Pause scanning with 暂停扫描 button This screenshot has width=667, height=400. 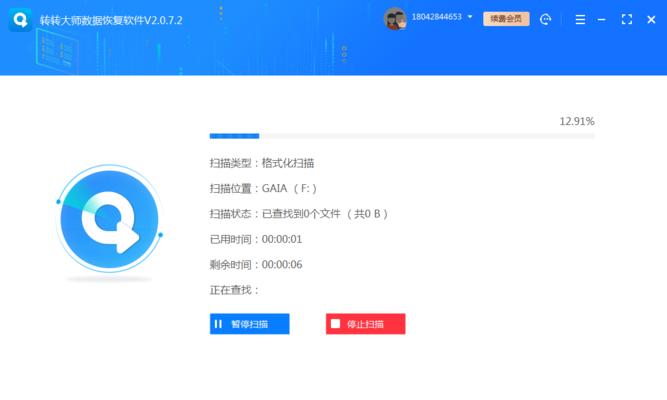(x=250, y=324)
